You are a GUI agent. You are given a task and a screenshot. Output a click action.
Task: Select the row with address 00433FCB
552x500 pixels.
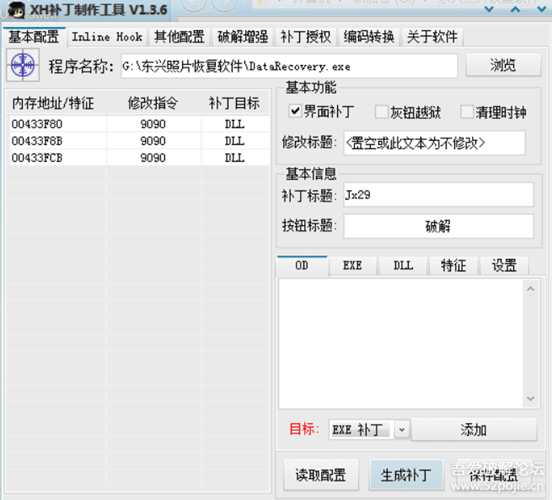(139, 158)
